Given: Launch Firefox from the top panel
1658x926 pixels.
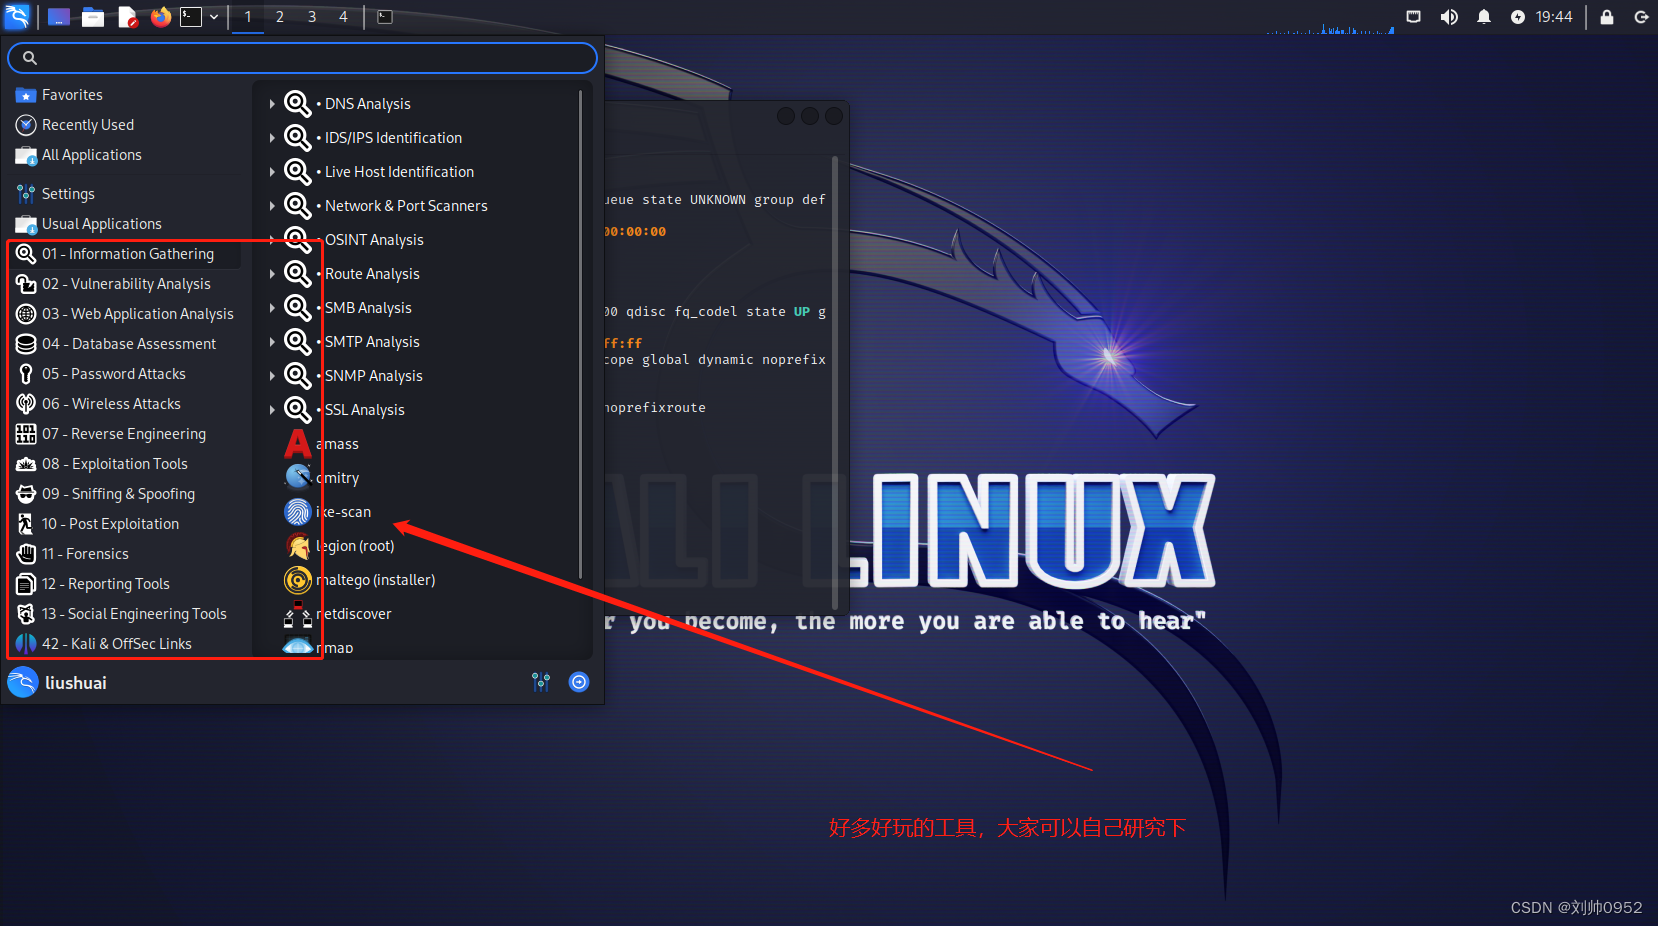Looking at the screenshot, I should [160, 17].
